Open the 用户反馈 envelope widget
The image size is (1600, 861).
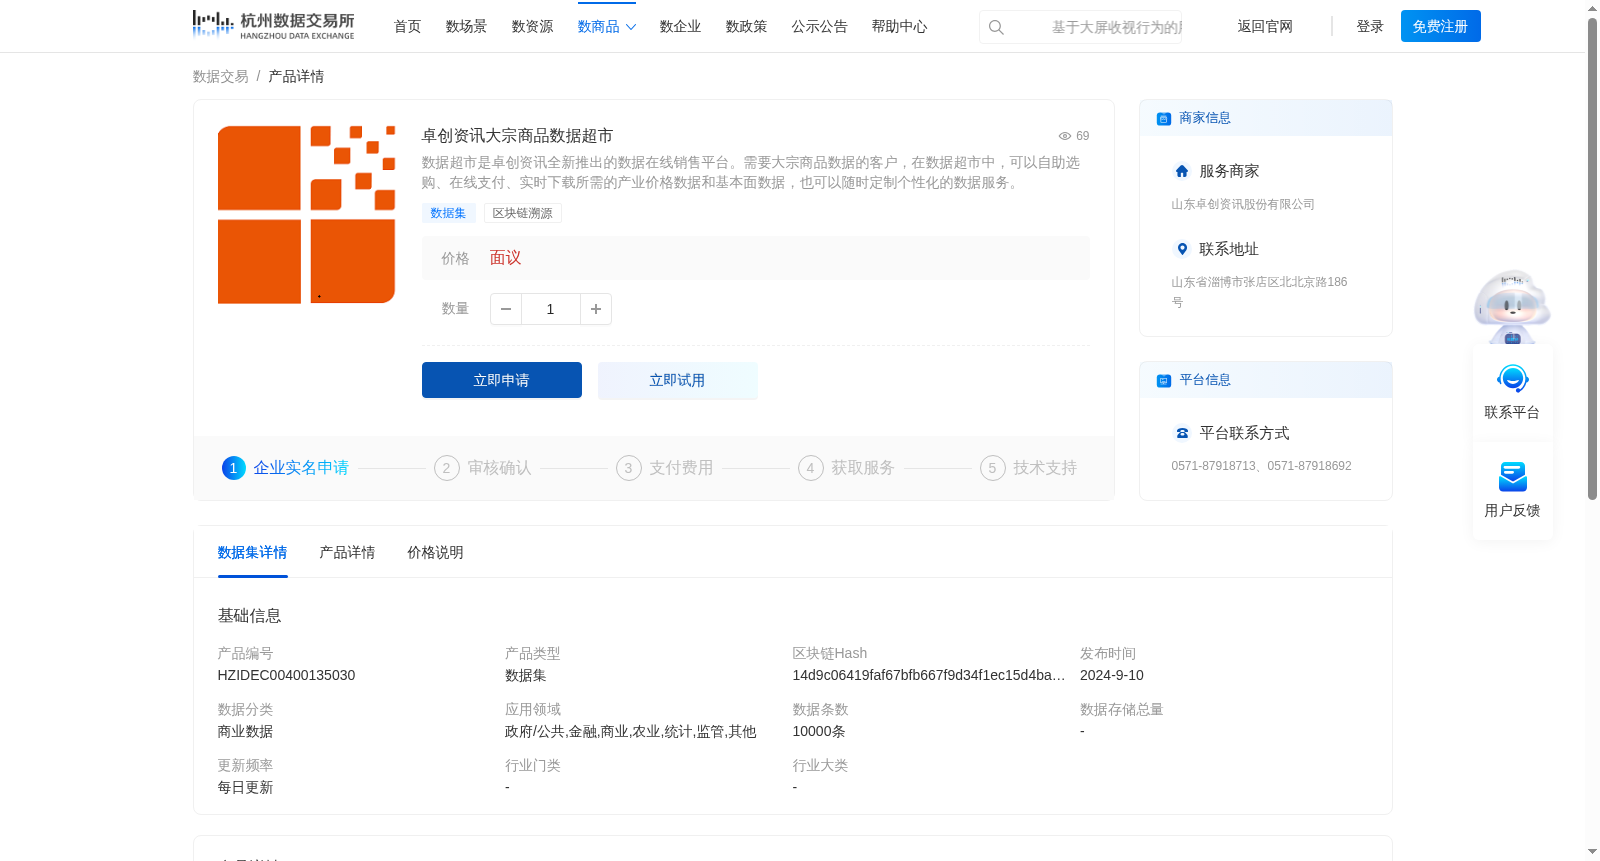click(1512, 490)
